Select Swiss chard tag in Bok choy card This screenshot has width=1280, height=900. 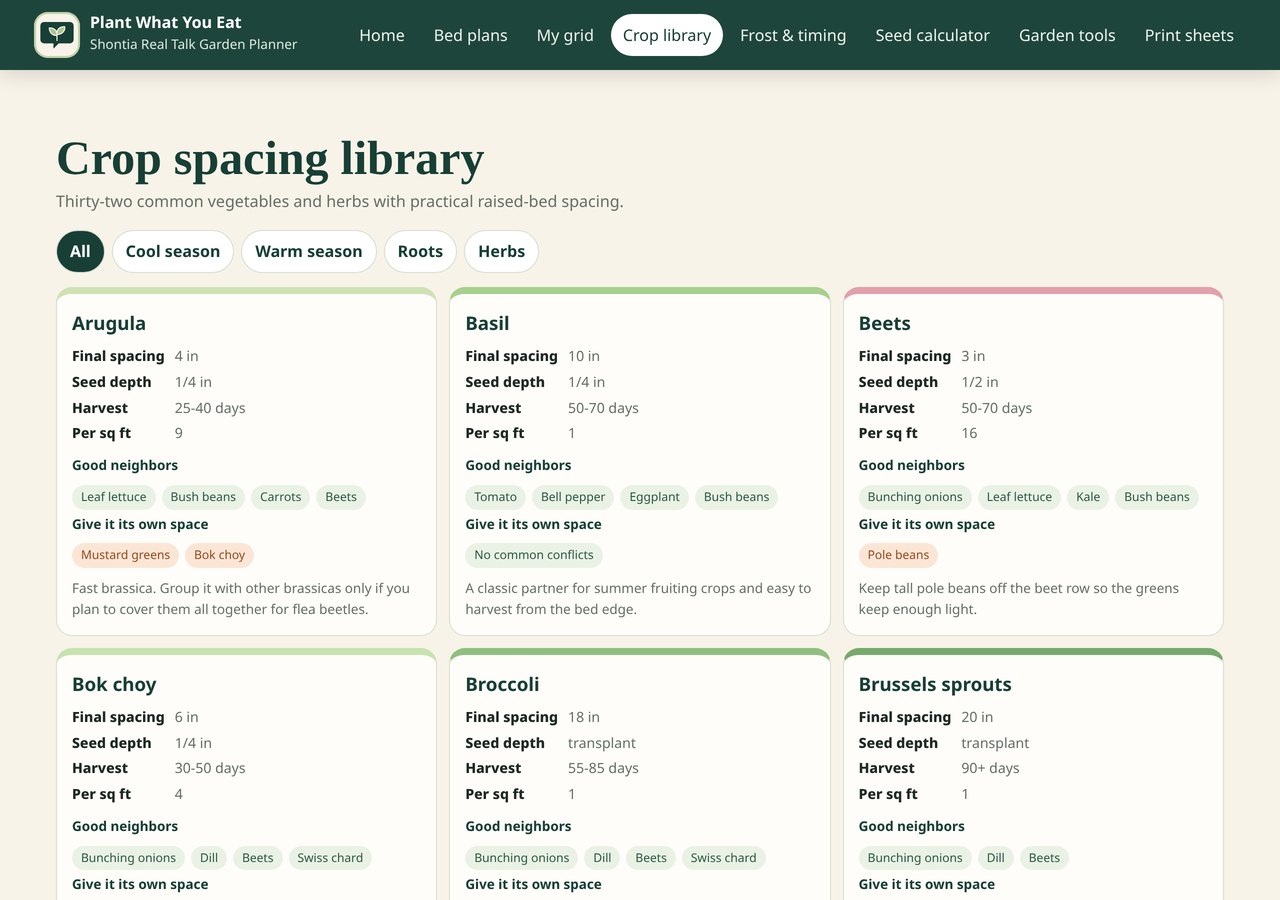tap(330, 858)
